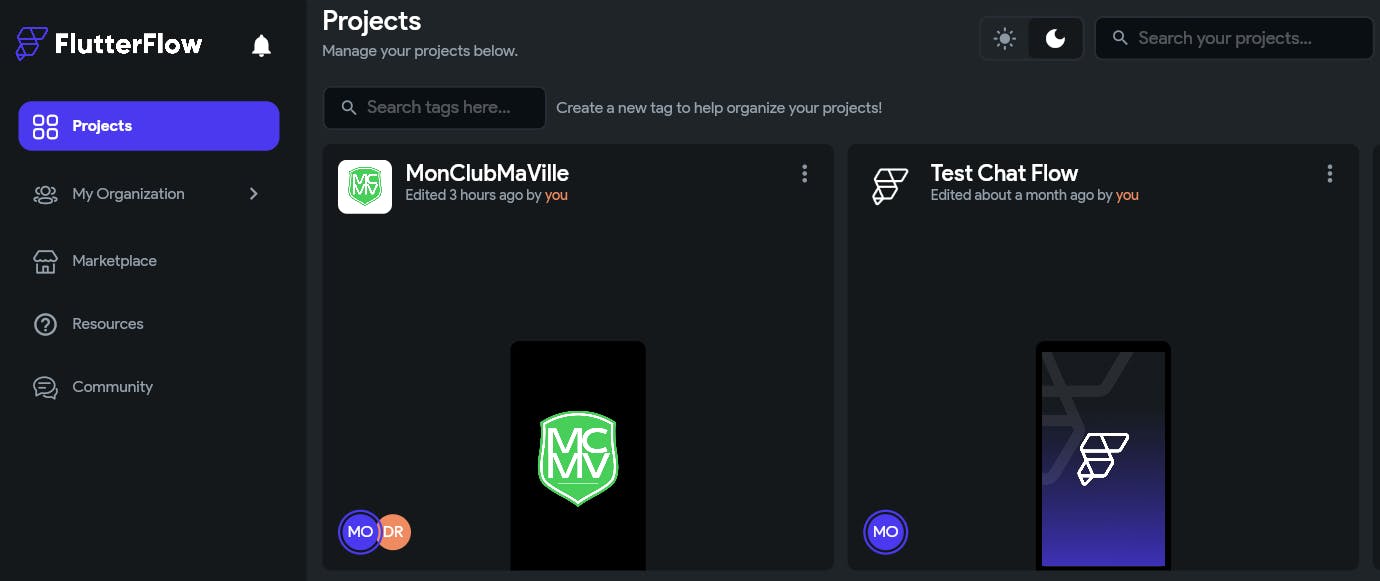Switch to light mode with the sun toggle
Viewport: 1380px width, 581px height.
tap(1004, 38)
